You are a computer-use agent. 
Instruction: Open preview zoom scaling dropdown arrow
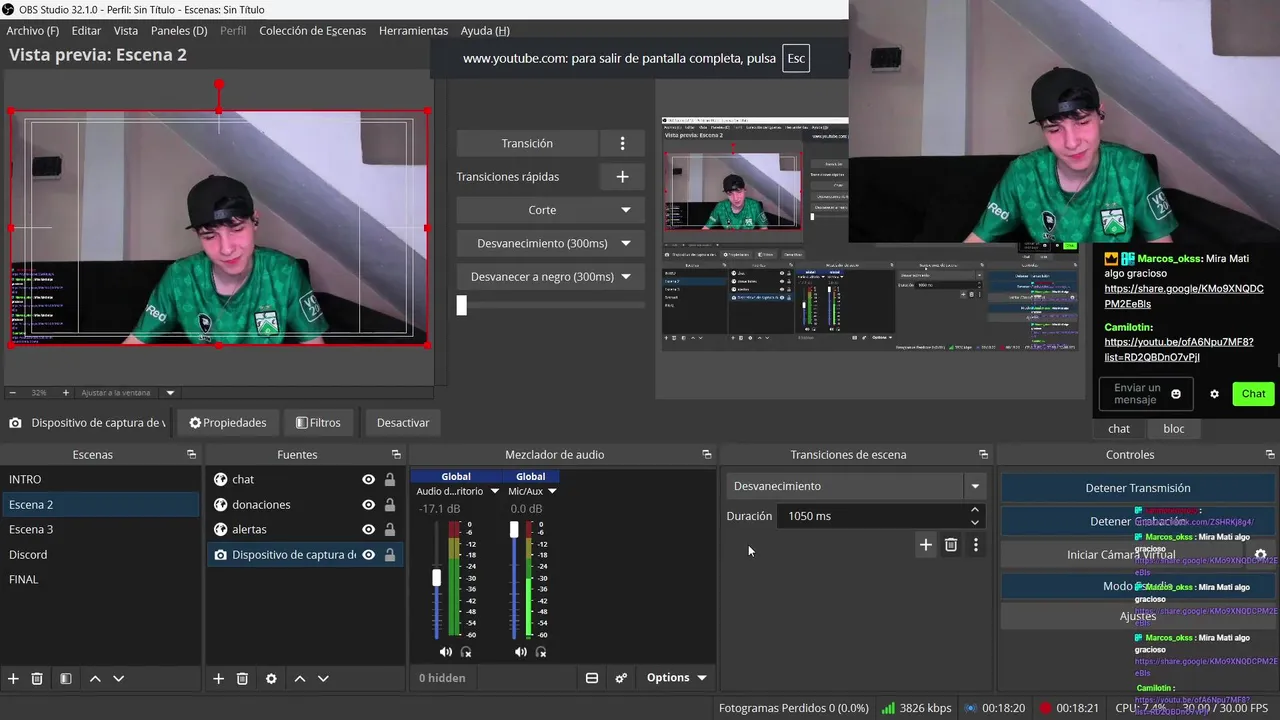(x=170, y=393)
